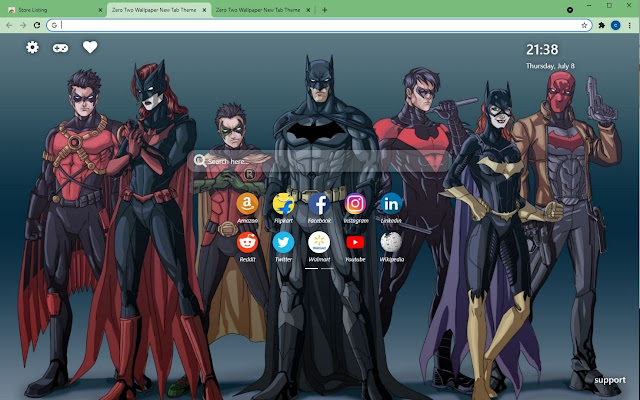
Task: Open the Chrome profile avatar
Action: pos(616,25)
